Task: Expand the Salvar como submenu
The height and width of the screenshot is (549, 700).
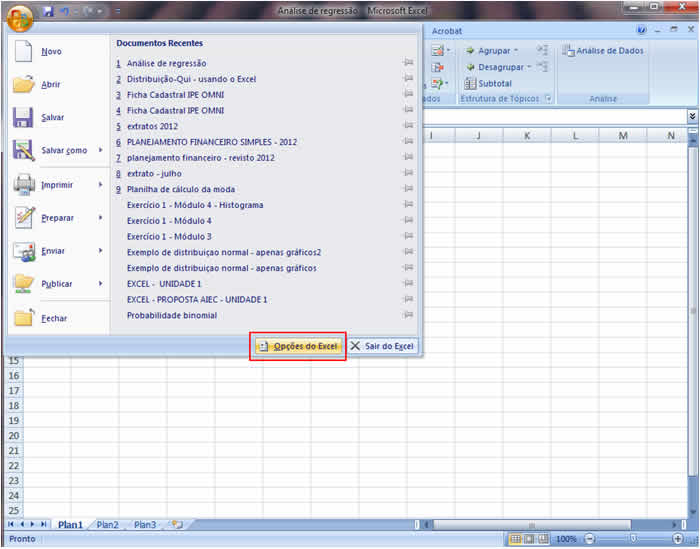Action: [x=100, y=151]
